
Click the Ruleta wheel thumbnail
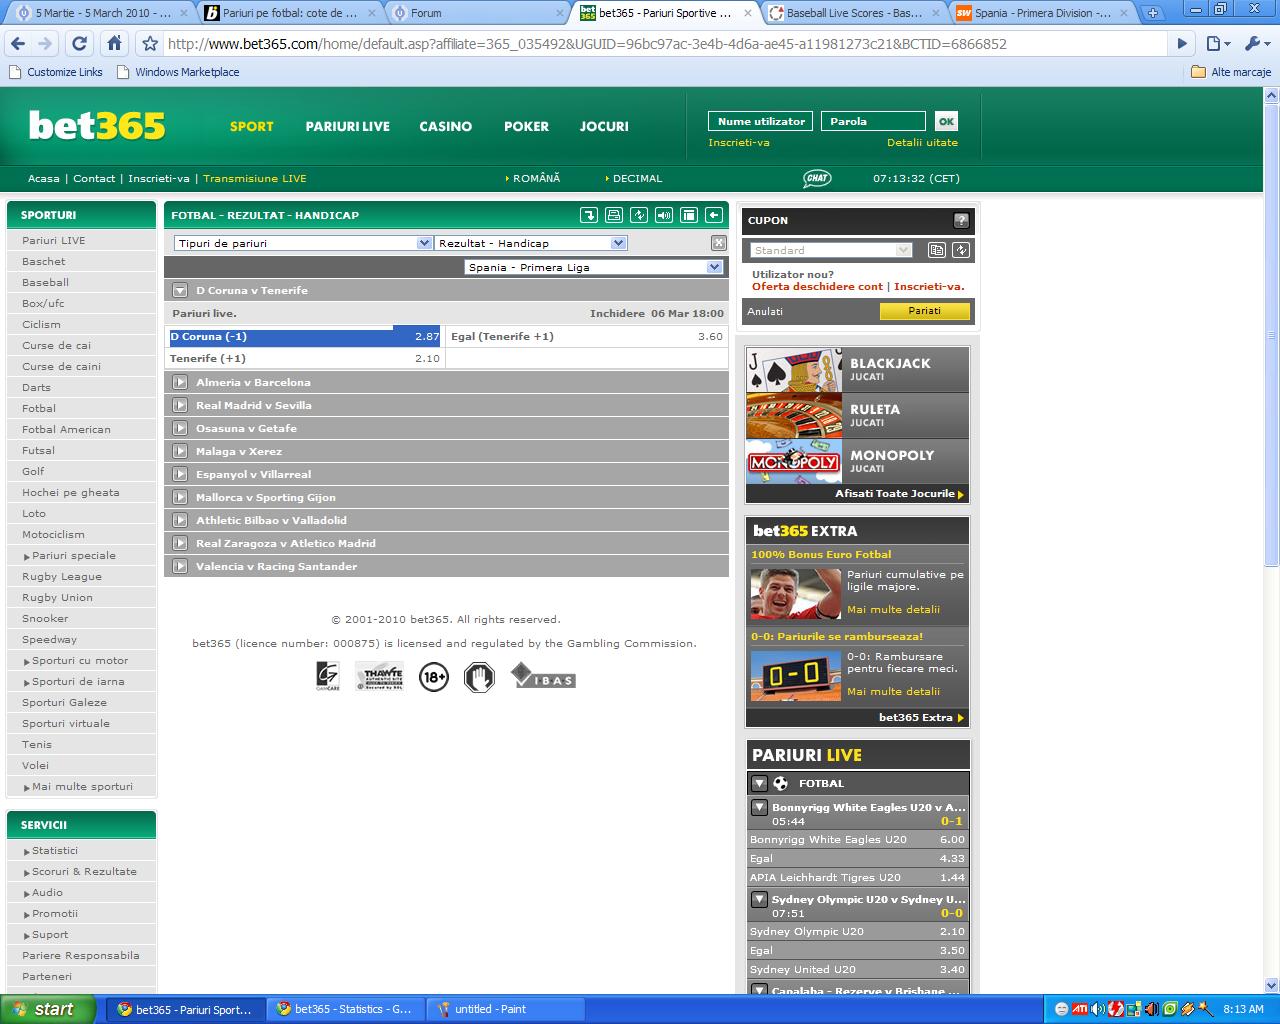click(794, 415)
